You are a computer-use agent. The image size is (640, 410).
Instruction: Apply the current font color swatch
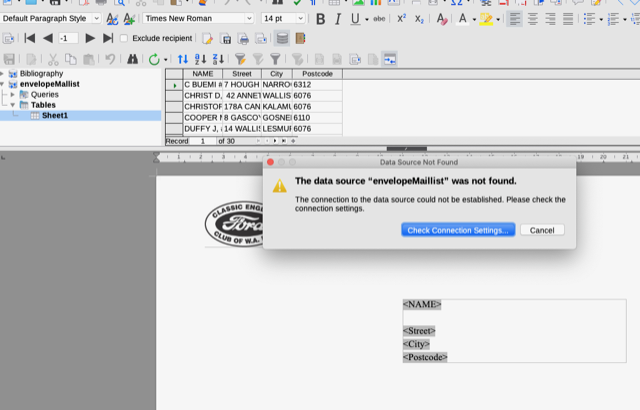pyautogui.click(x=462, y=19)
